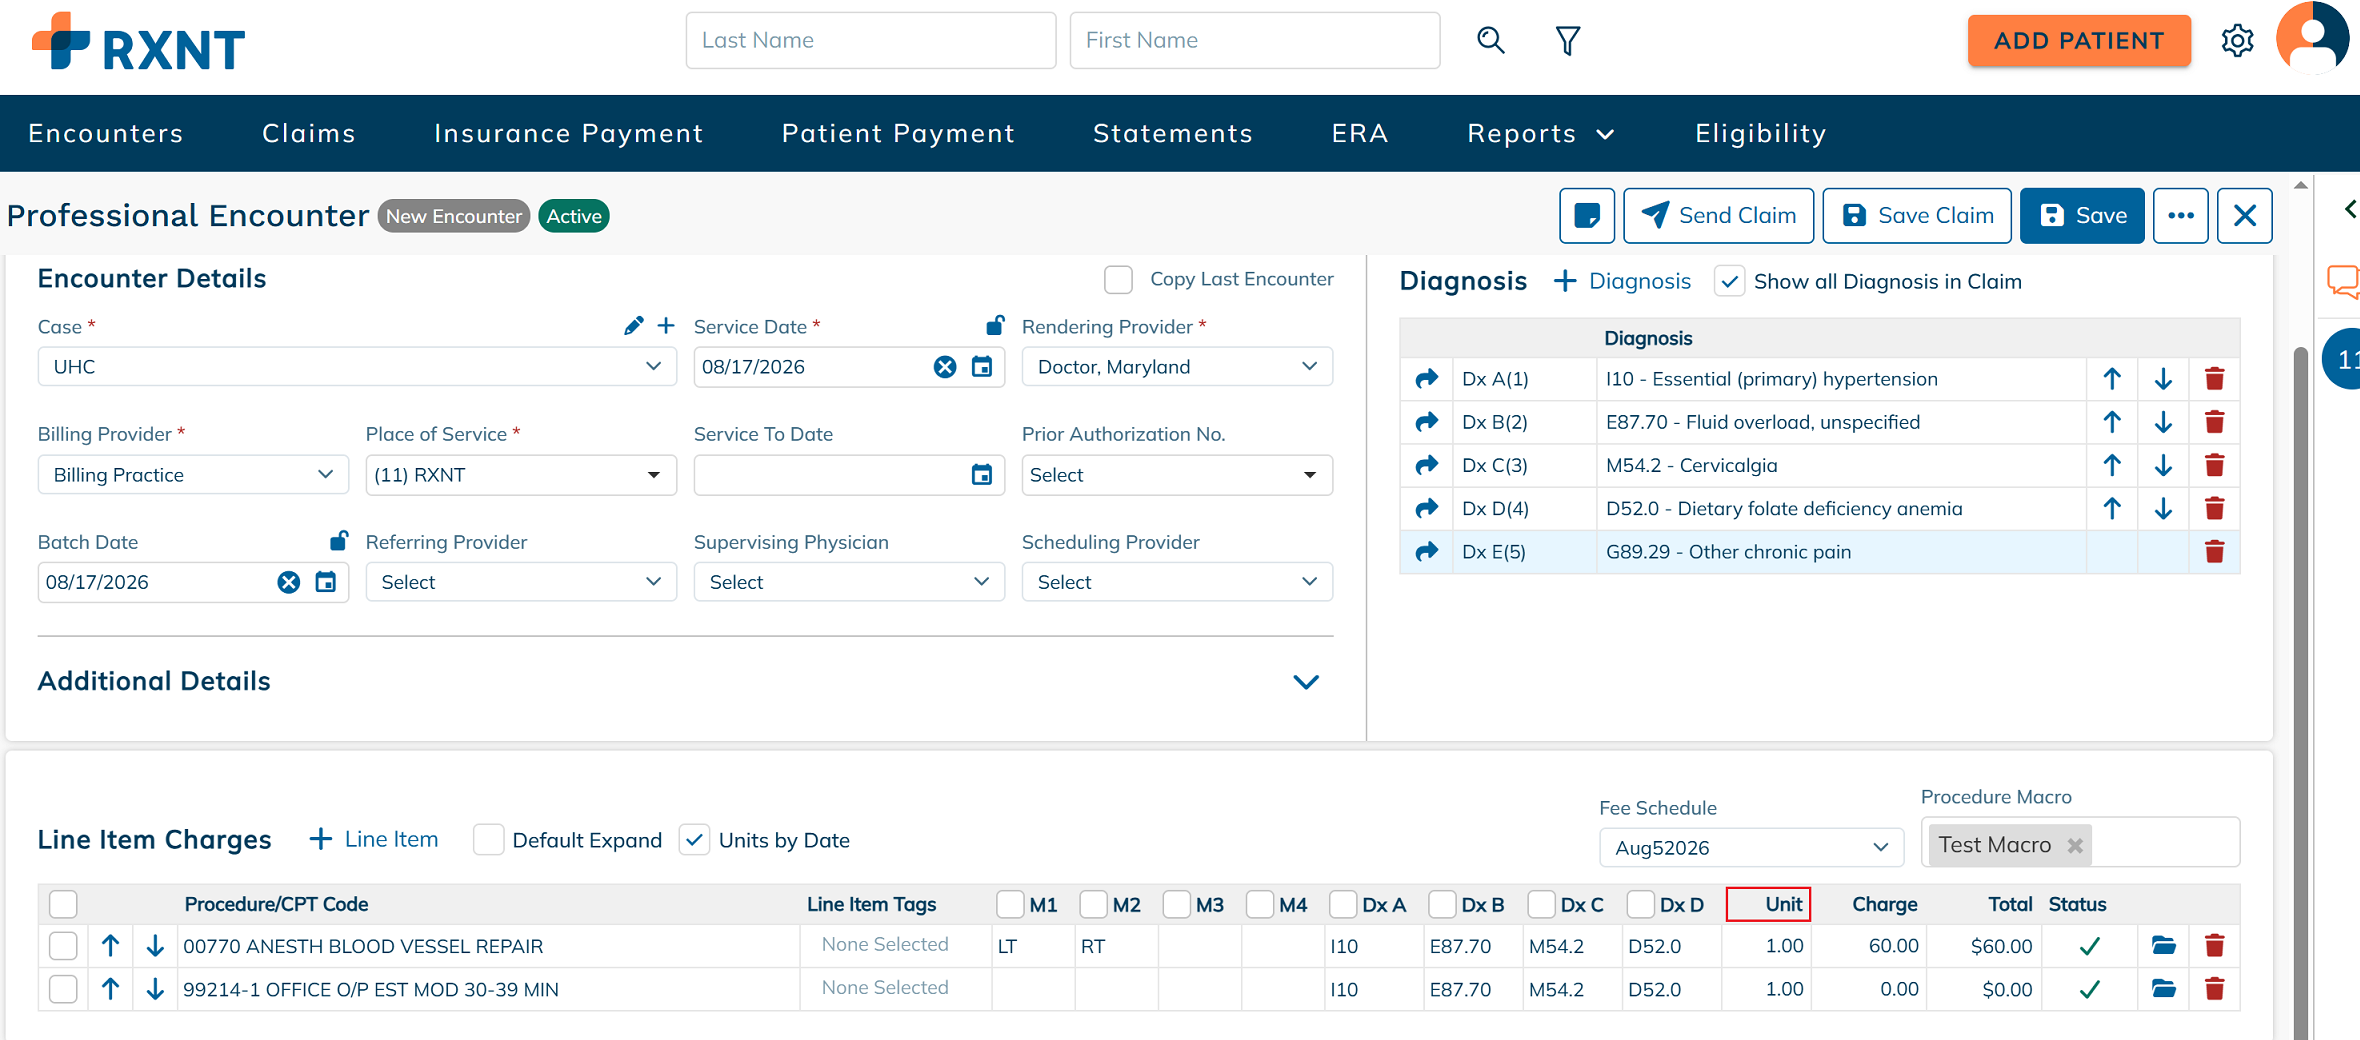Add a new Line Item
The width and height of the screenshot is (2360, 1040).
[x=374, y=839]
